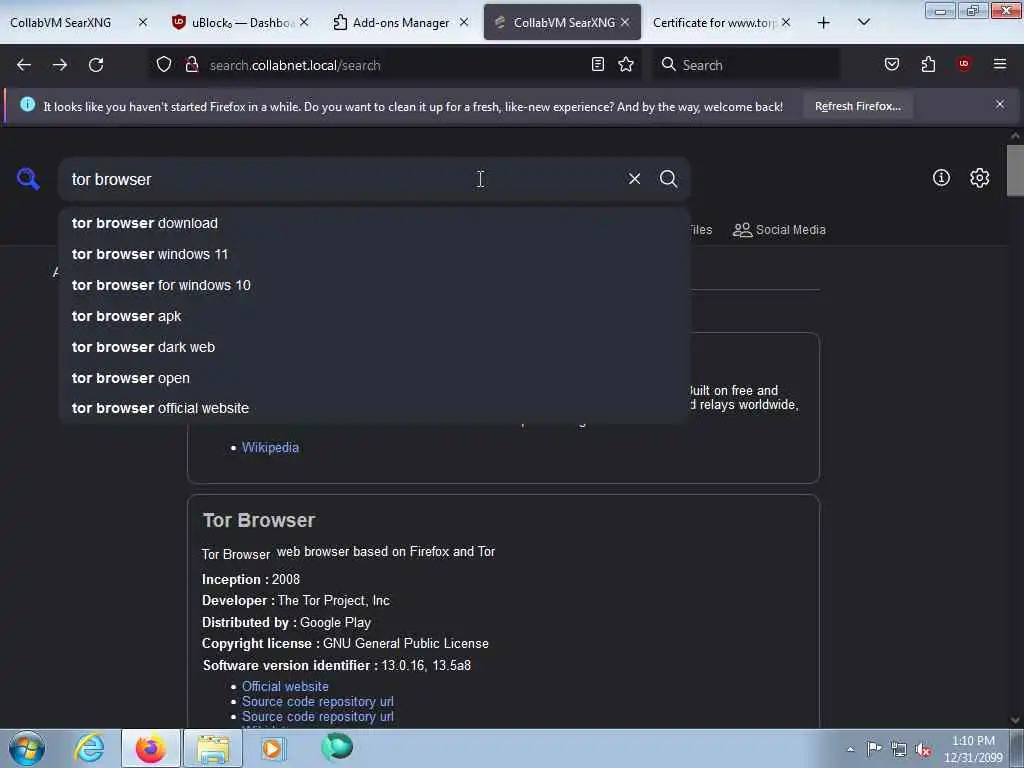
Task: Dismiss the Refresh Firefox notification bar
Action: click(x=1000, y=104)
